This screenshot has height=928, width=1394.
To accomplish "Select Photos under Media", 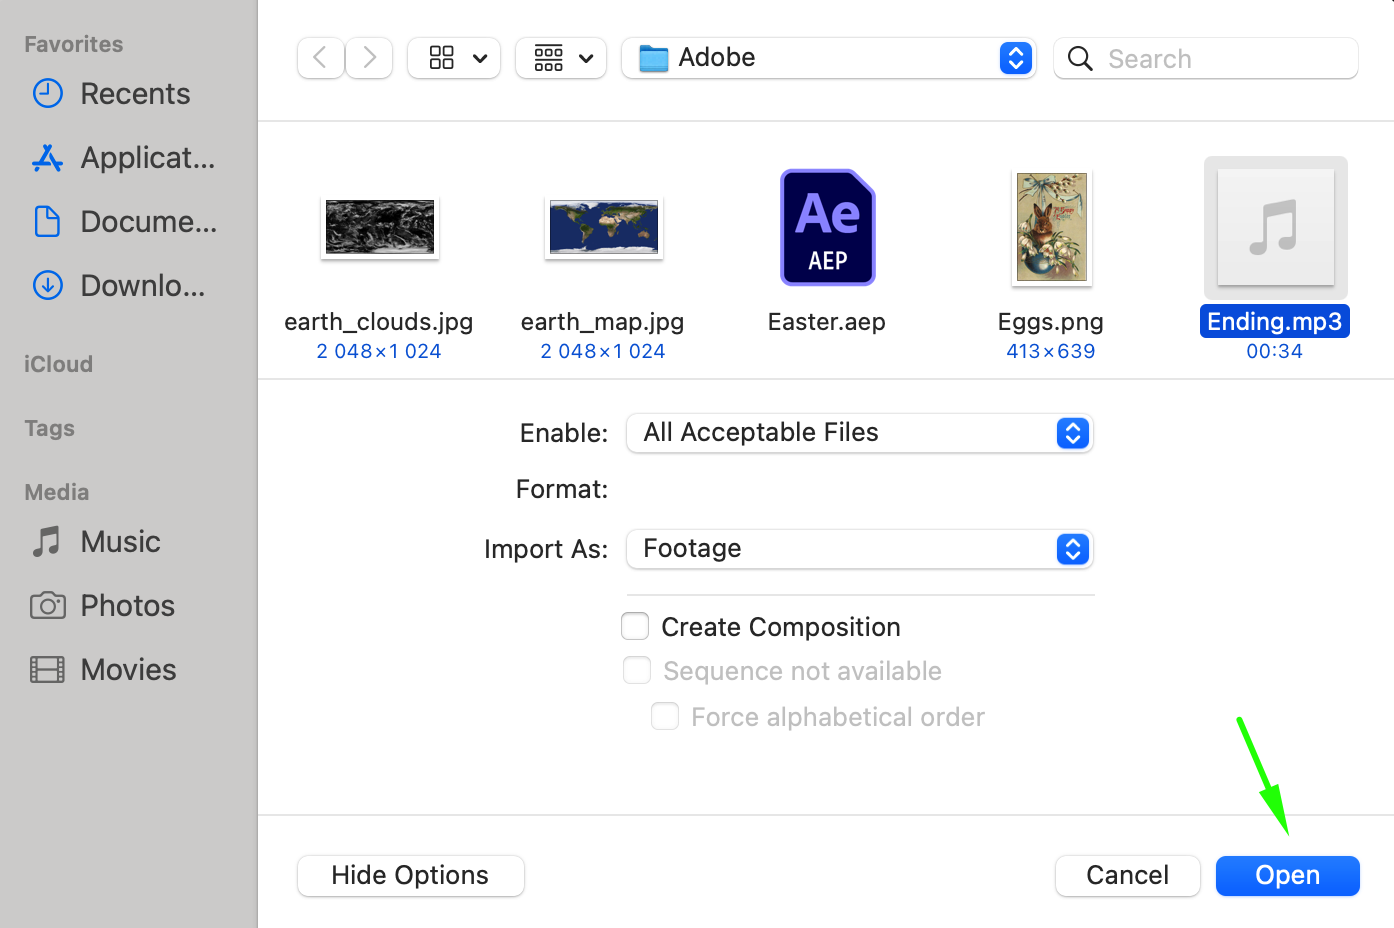I will pos(127,606).
